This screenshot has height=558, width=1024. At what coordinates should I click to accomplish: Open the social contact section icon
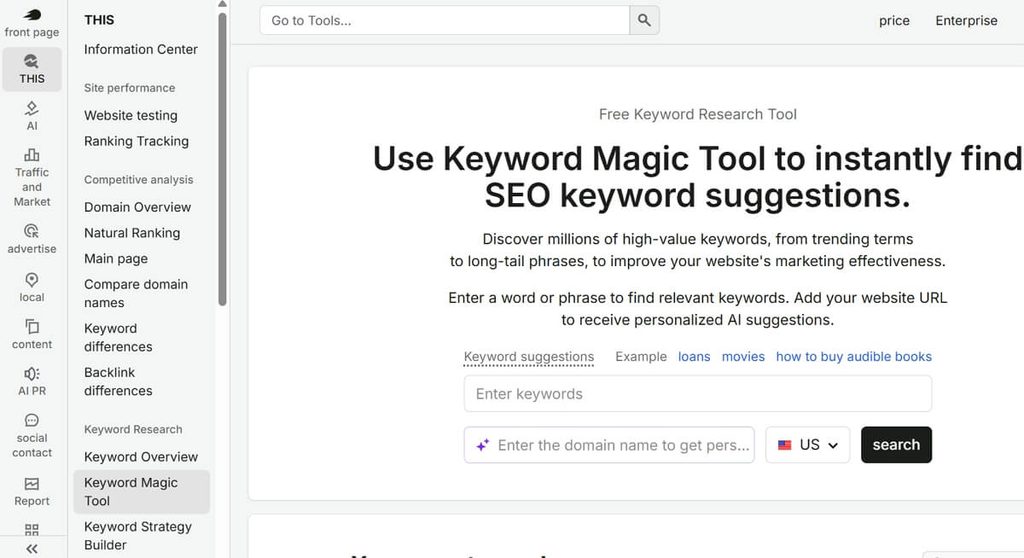(x=31, y=420)
